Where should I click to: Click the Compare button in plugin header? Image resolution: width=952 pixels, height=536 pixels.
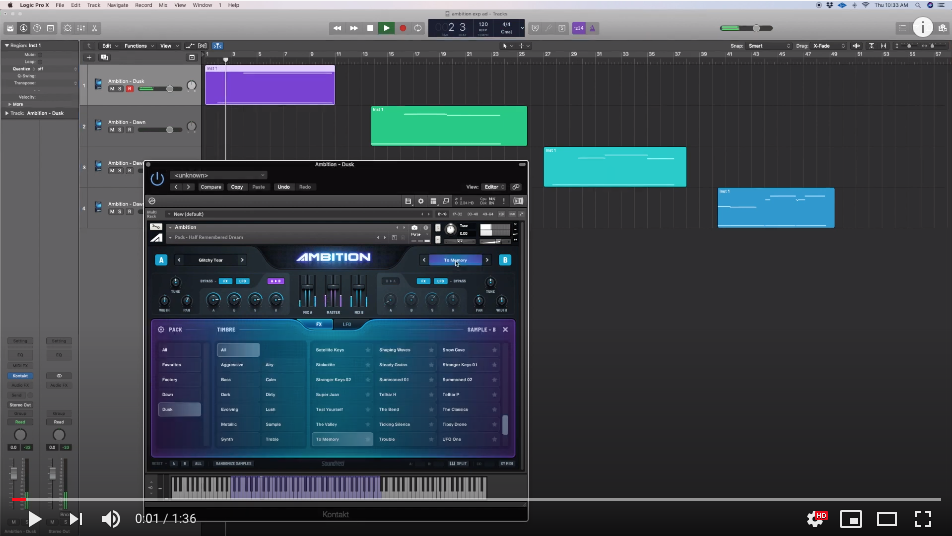pos(211,187)
